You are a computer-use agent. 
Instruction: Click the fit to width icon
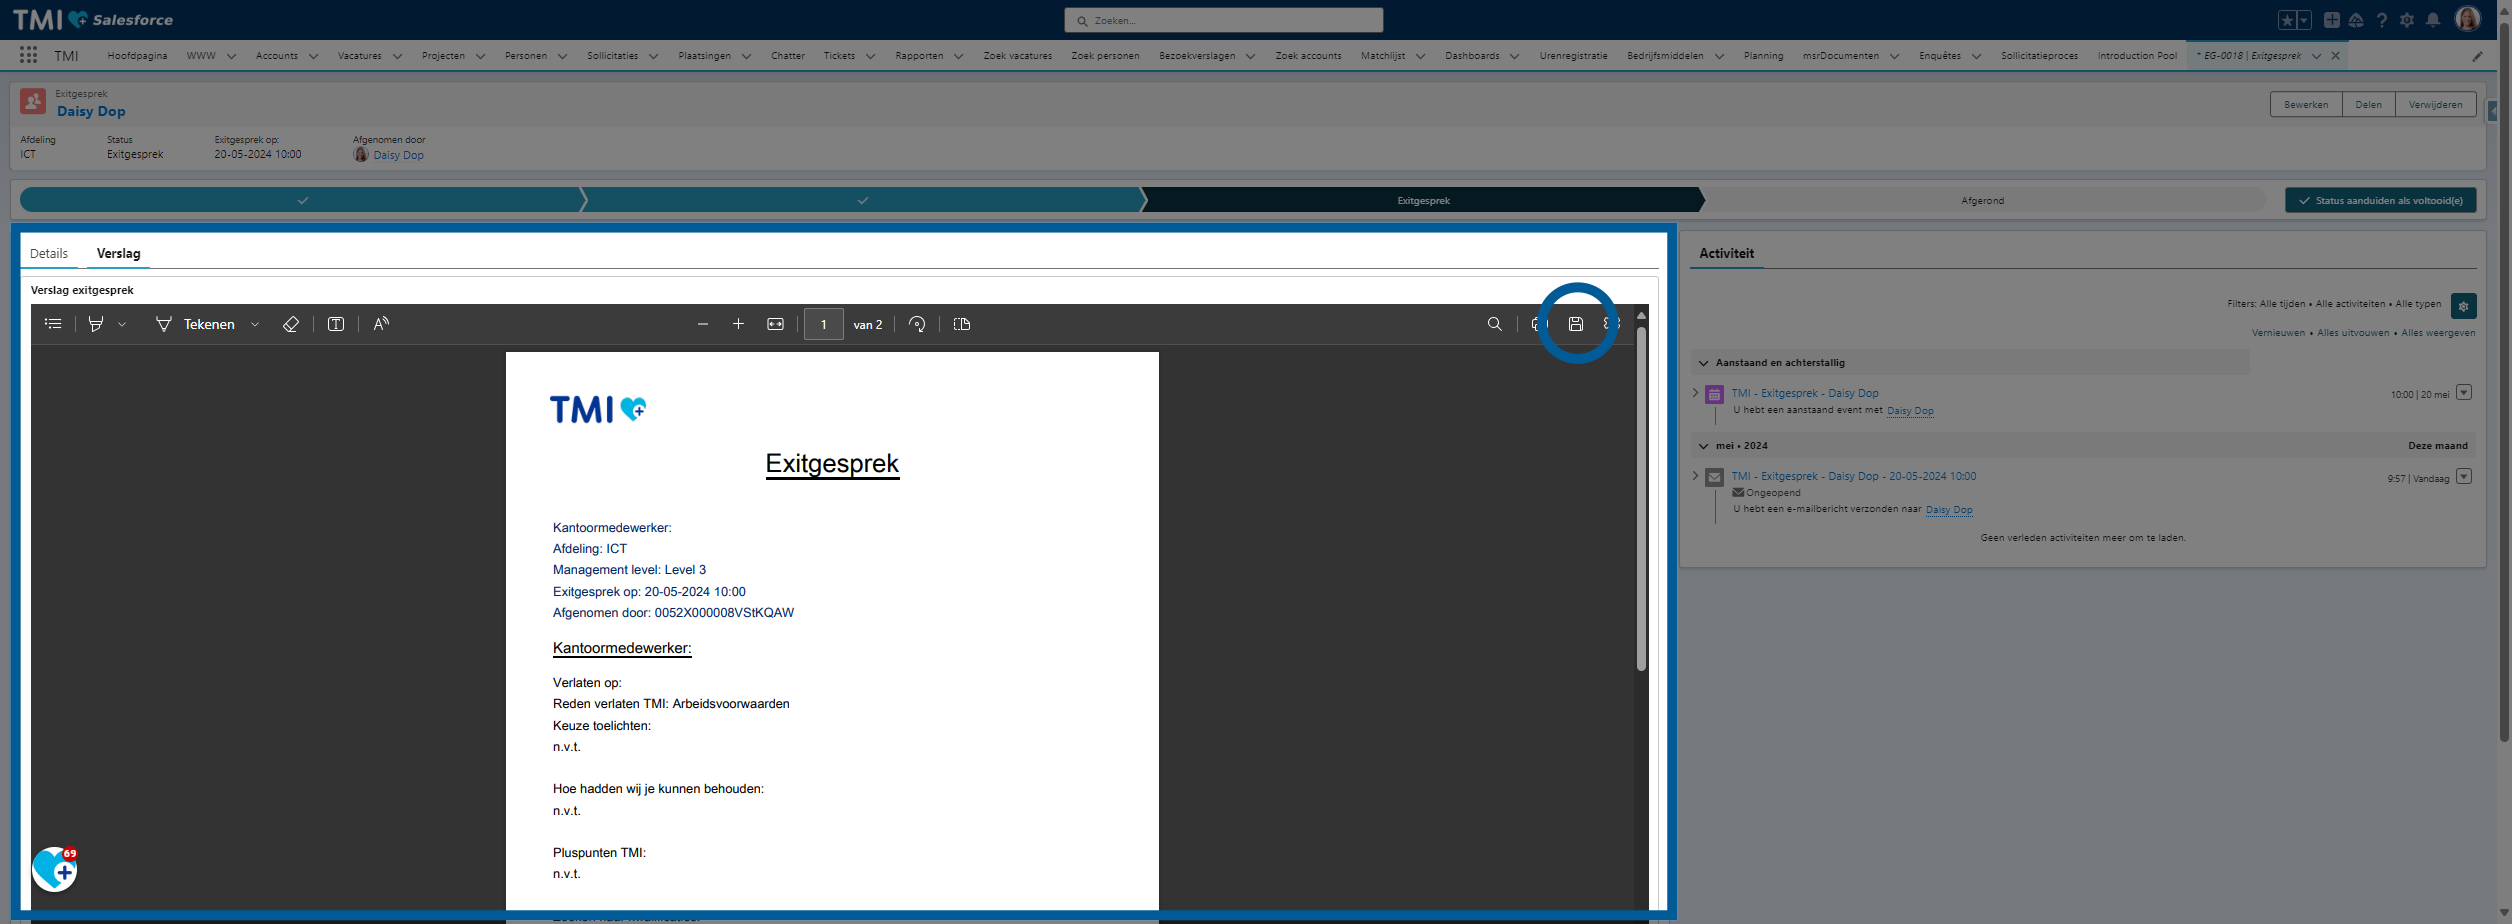tap(775, 324)
